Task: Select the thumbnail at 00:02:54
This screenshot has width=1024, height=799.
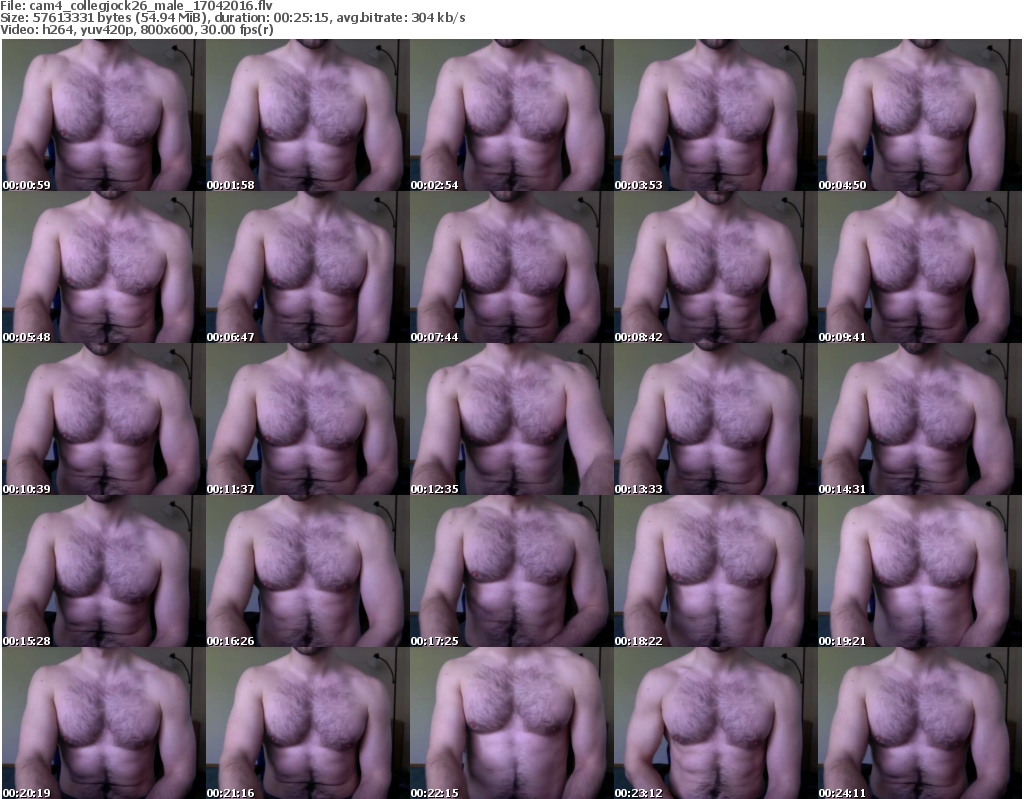Action: [x=511, y=115]
